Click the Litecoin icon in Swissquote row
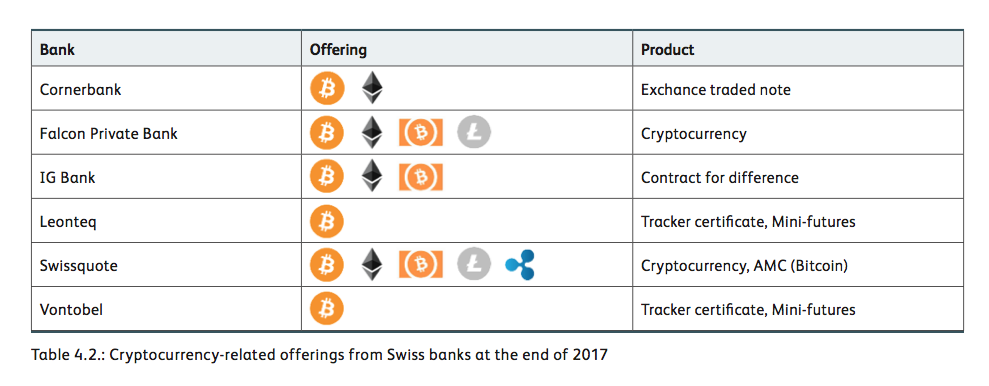The width and height of the screenshot is (989, 386). pyautogui.click(x=474, y=265)
